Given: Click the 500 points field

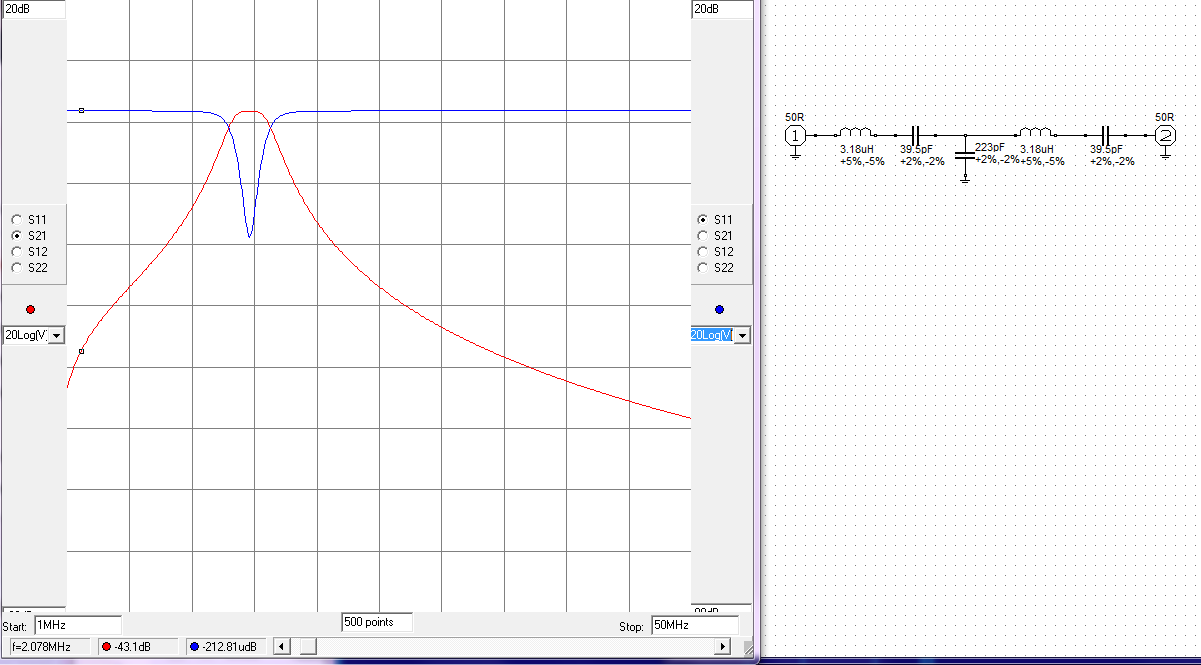Looking at the screenshot, I should 376,622.
